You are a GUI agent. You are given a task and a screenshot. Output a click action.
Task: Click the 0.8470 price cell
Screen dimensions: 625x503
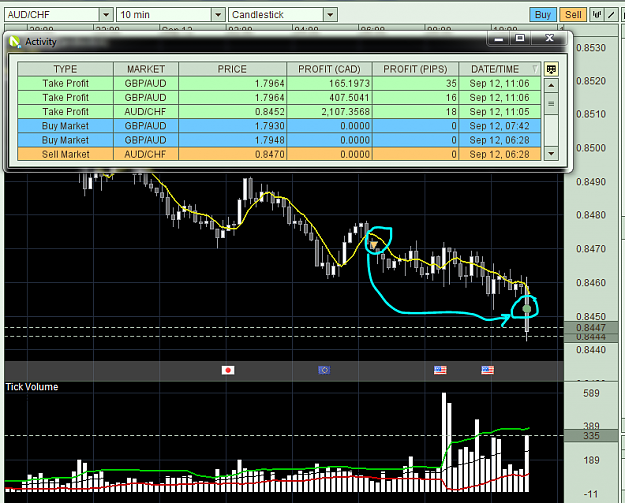[232, 154]
